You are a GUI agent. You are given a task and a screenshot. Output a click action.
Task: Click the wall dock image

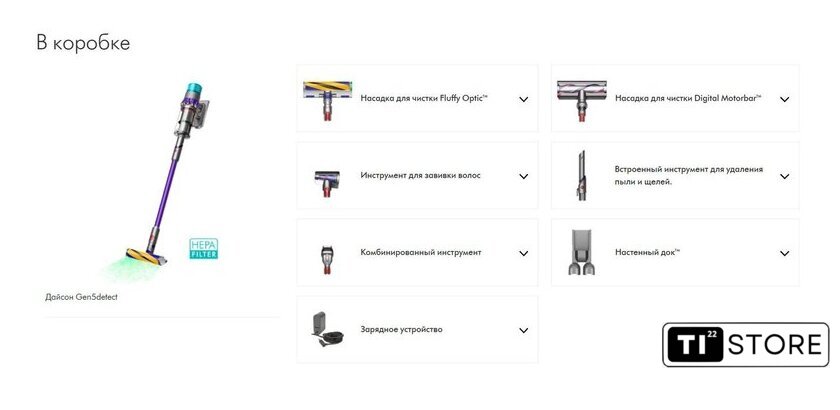581,252
